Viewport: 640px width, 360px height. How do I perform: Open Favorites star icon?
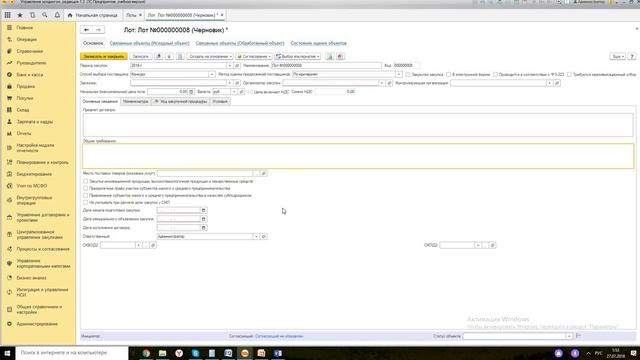(x=20, y=15)
